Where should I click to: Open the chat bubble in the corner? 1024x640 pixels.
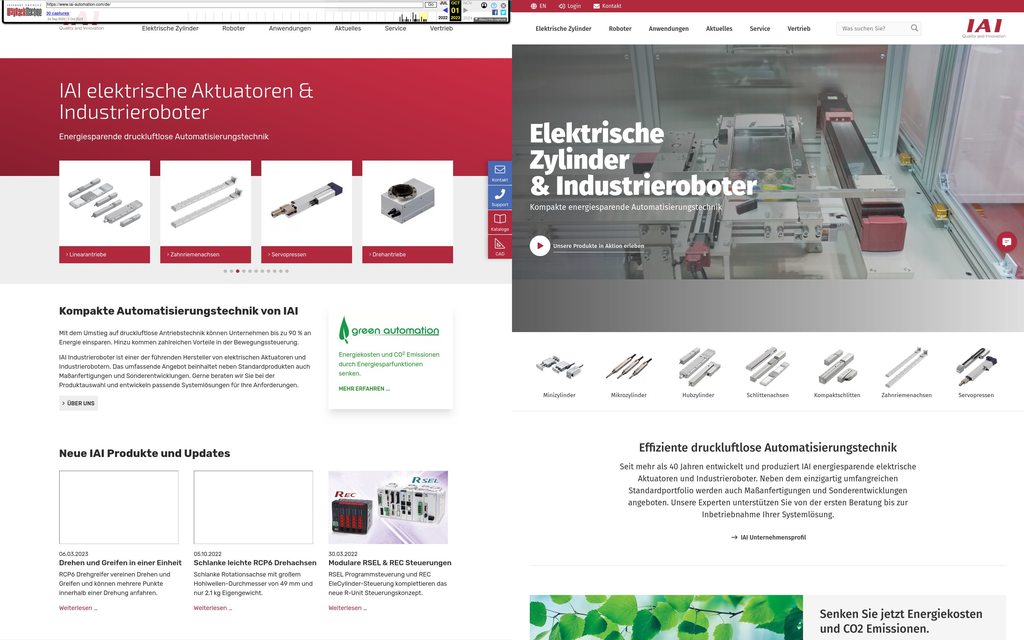click(x=1007, y=241)
